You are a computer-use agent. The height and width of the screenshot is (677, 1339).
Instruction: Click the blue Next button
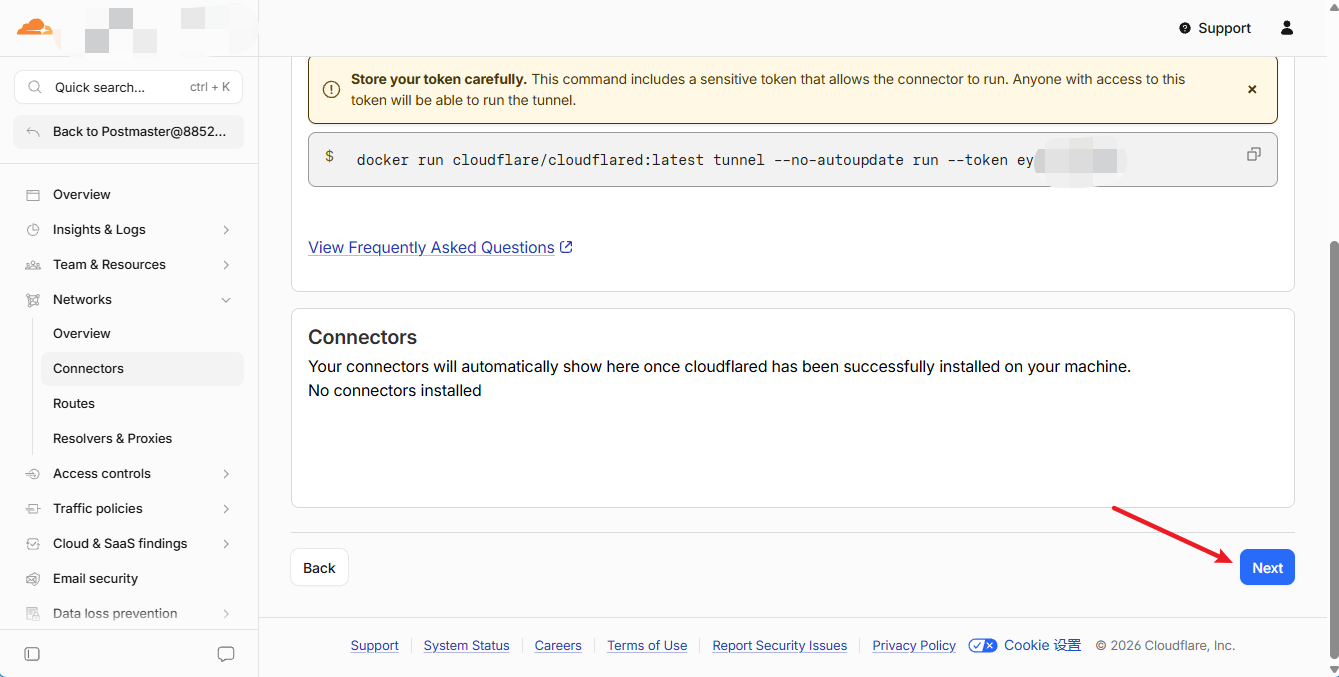pyautogui.click(x=1267, y=568)
